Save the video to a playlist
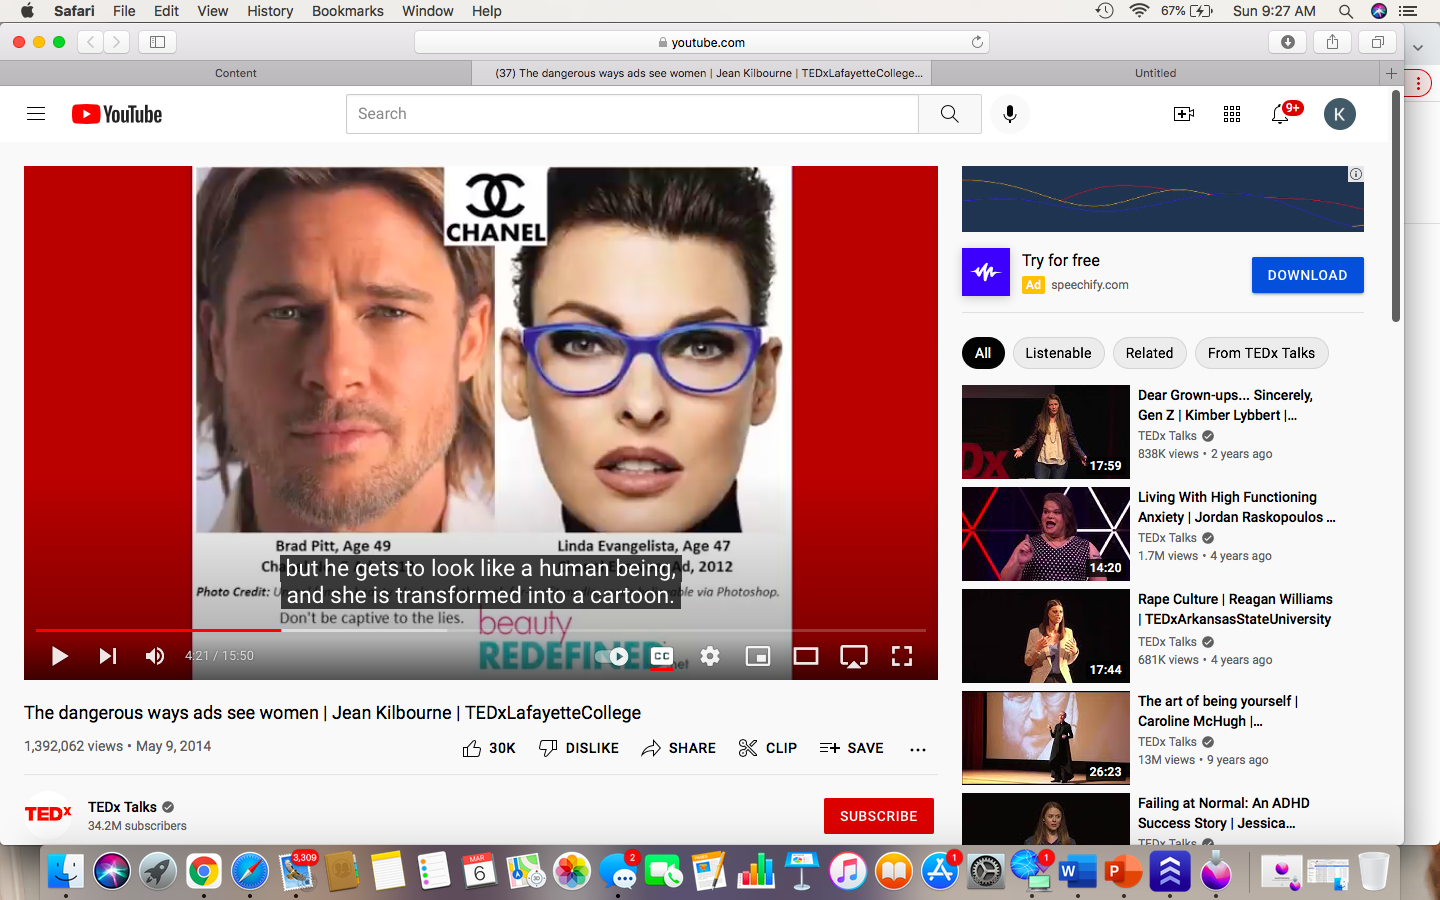The height and width of the screenshot is (900, 1440). pyautogui.click(x=852, y=748)
